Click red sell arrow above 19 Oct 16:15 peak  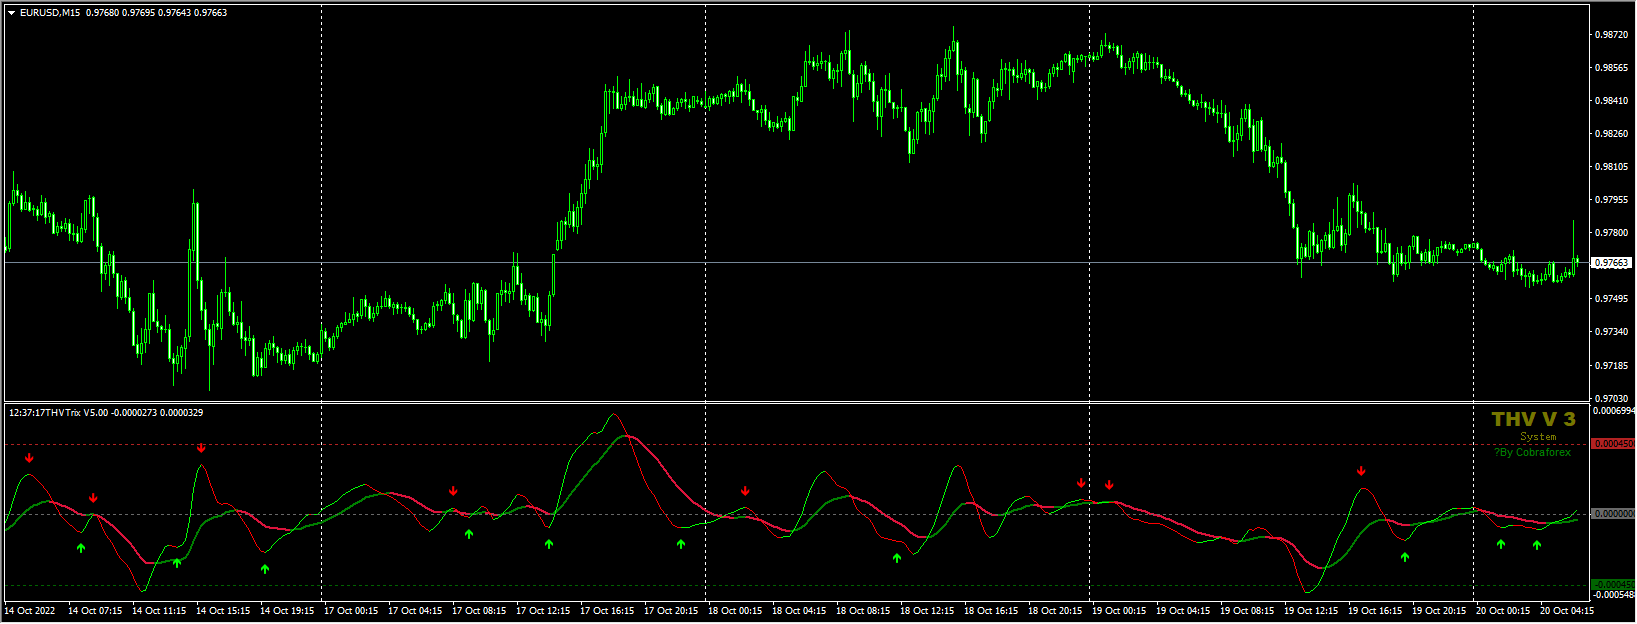1361,471
